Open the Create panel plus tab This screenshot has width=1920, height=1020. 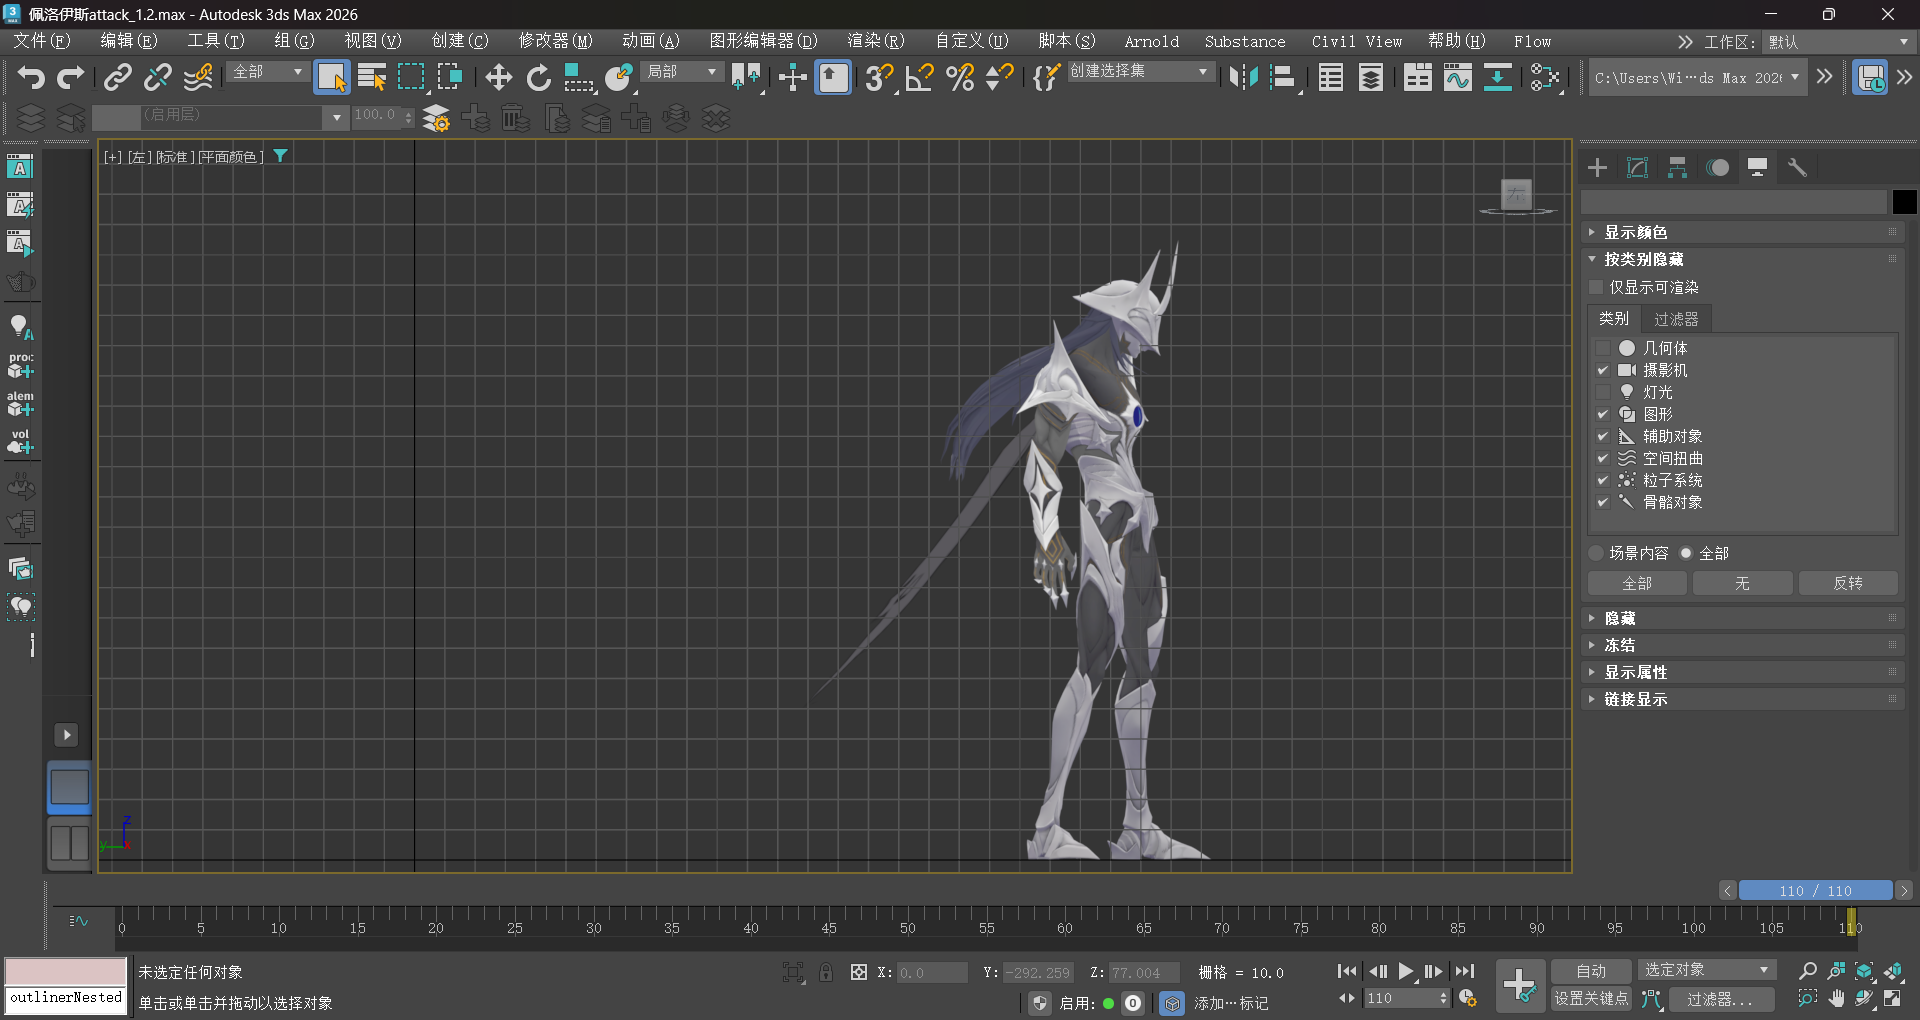tap(1598, 168)
